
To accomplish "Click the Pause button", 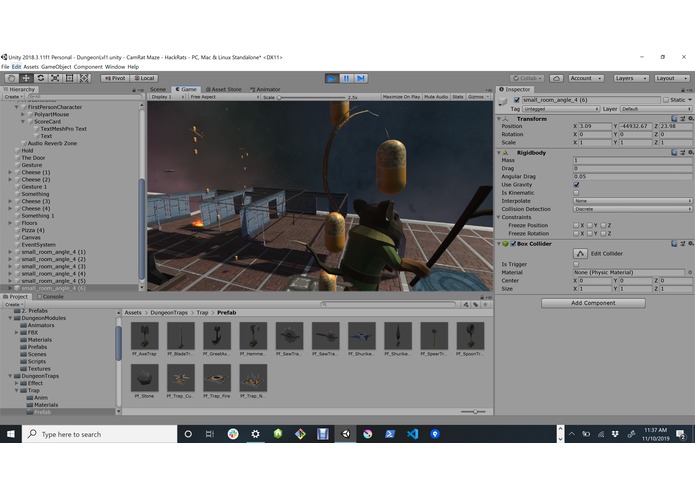I will tap(346, 78).
